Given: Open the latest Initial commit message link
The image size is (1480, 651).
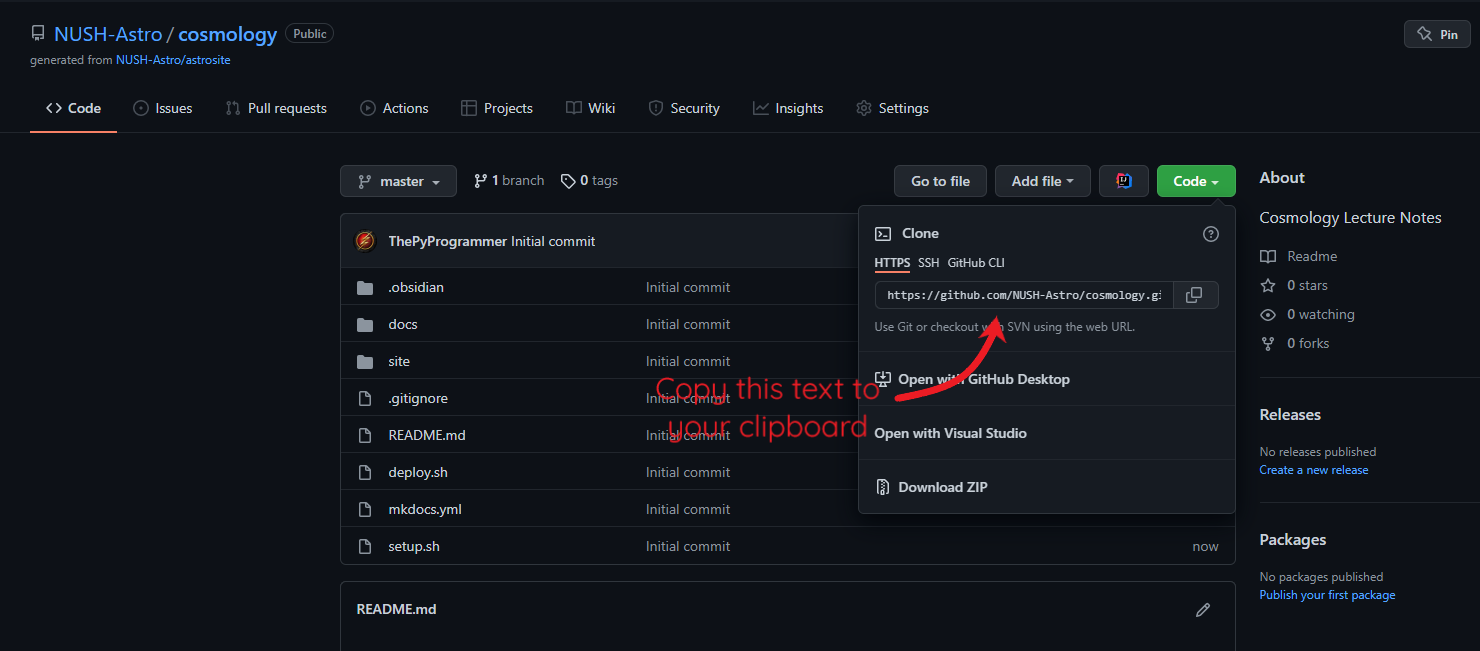Looking at the screenshot, I should pyautogui.click(x=553, y=241).
